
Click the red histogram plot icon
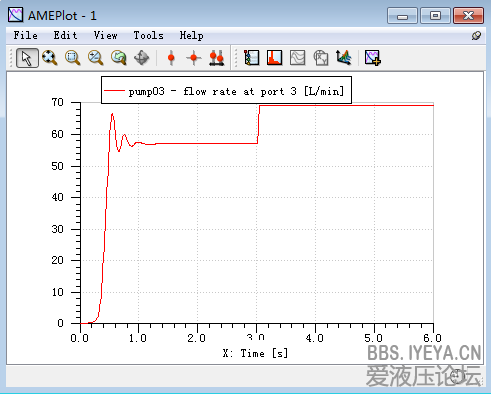click(x=274, y=58)
